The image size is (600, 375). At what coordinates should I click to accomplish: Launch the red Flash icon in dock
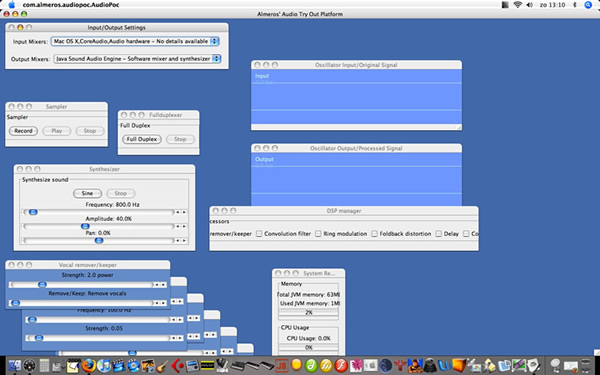341,366
